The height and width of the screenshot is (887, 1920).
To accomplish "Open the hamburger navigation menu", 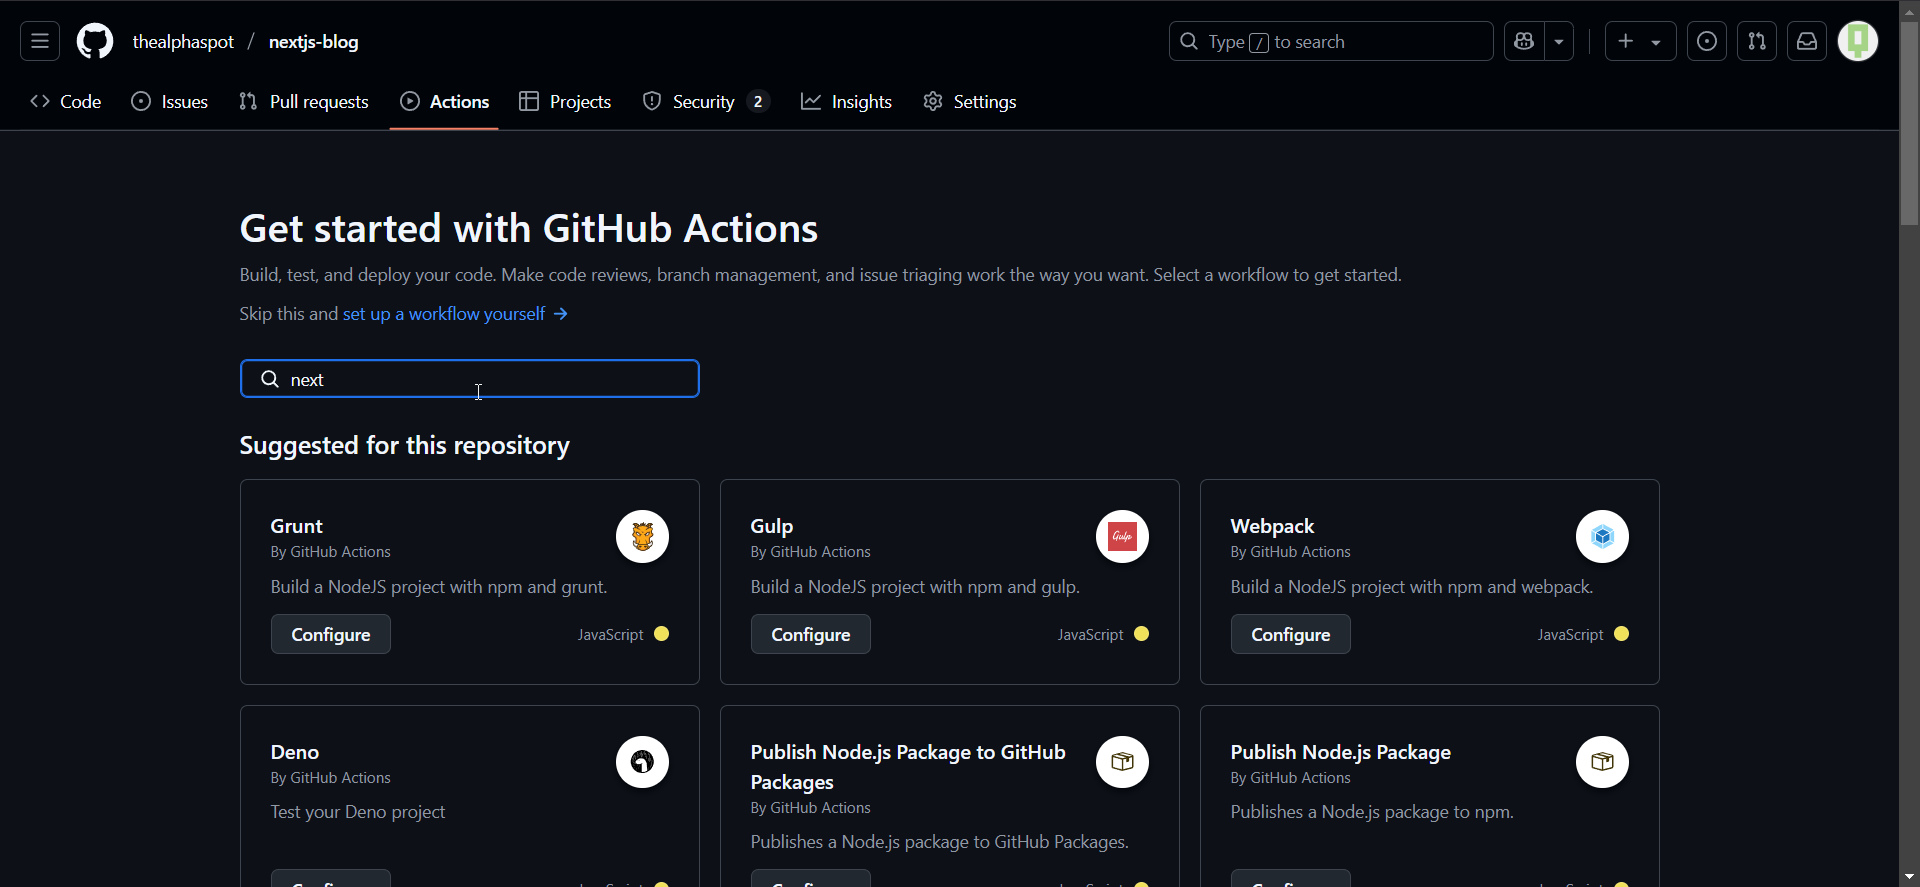I will pos(40,41).
